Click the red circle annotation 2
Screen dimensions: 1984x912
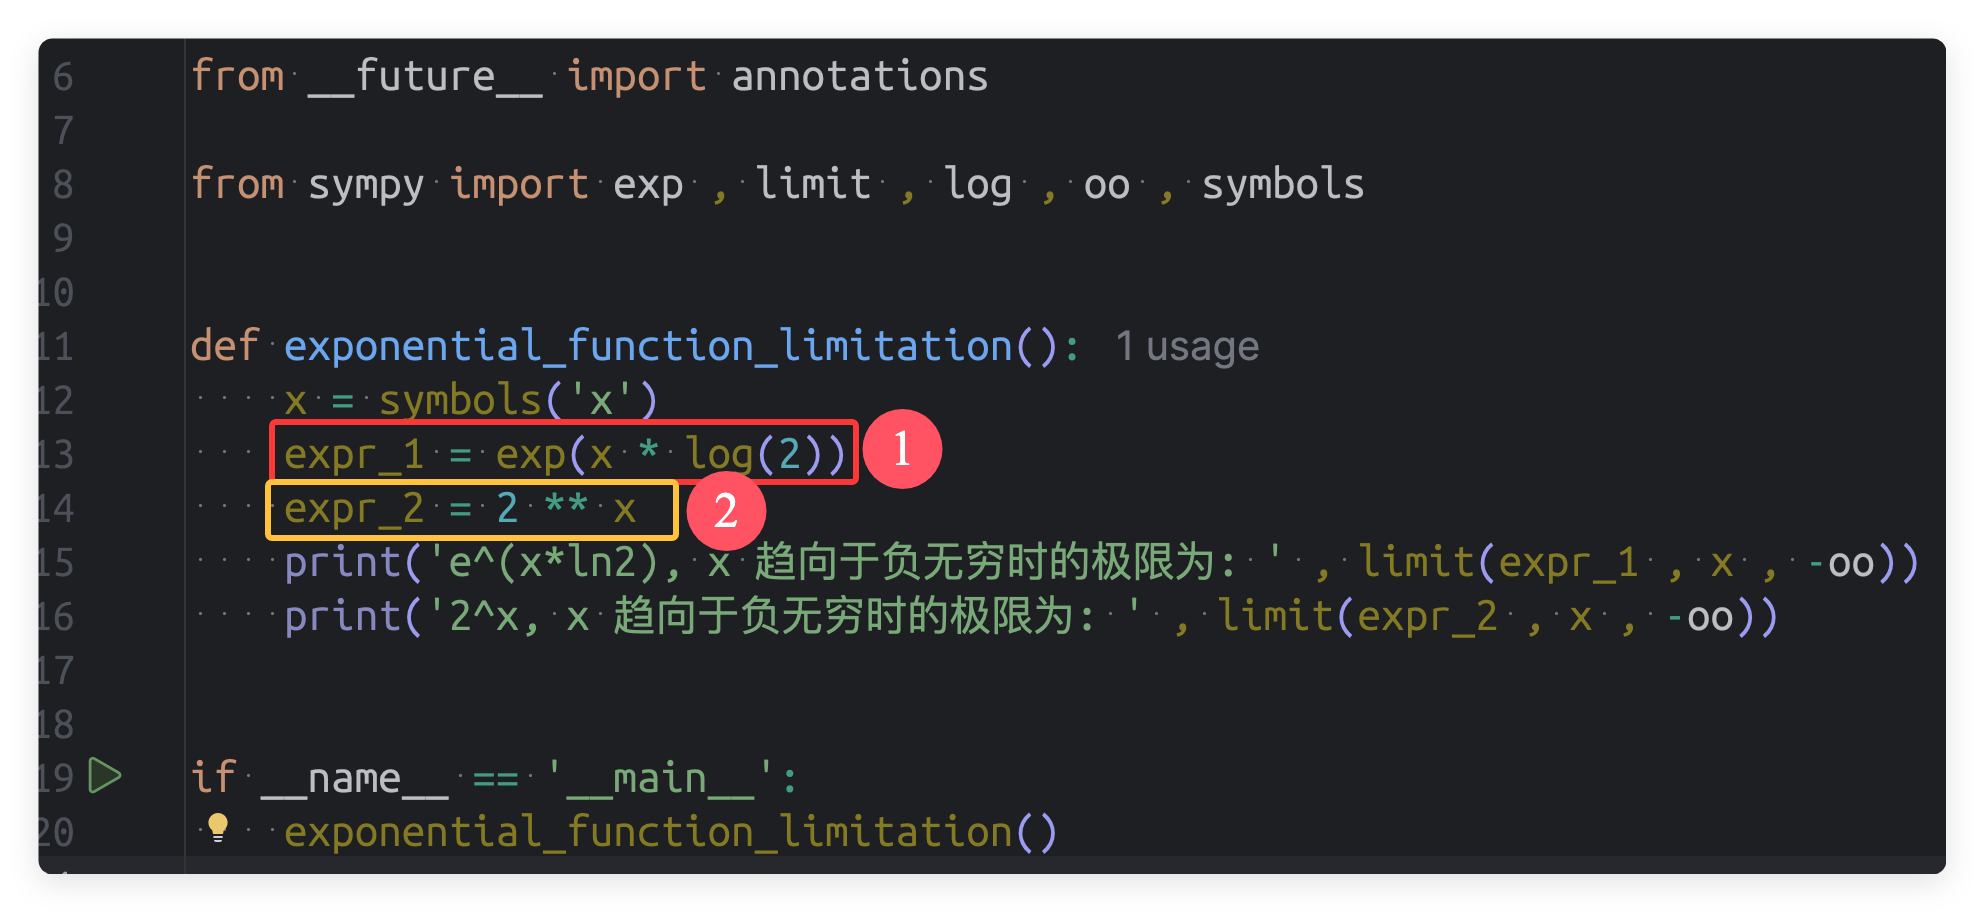[x=726, y=511]
